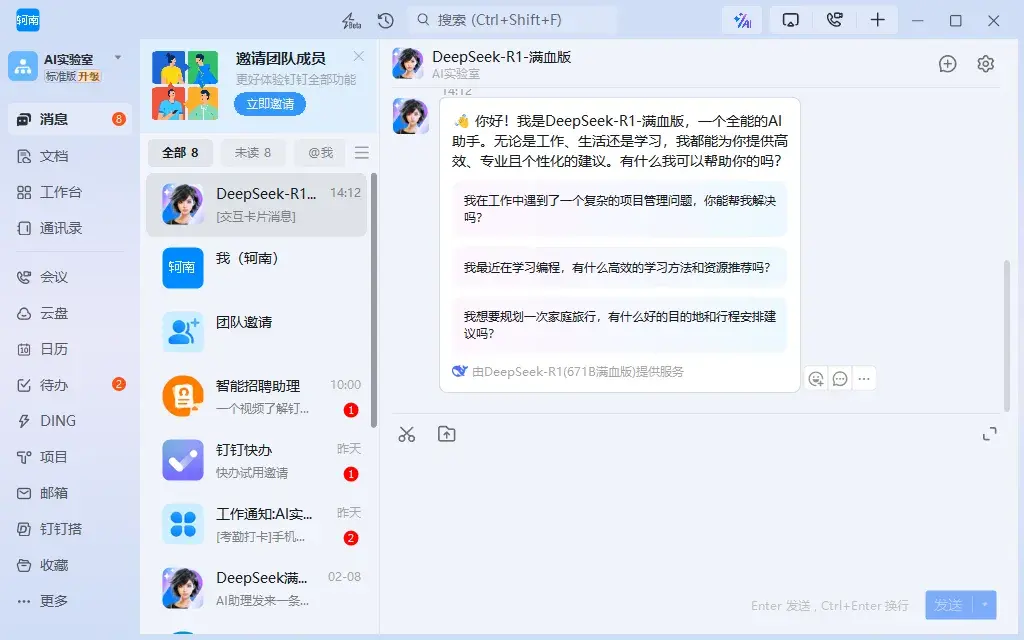
Task: Open 项目 in the sidebar
Action: 70,457
